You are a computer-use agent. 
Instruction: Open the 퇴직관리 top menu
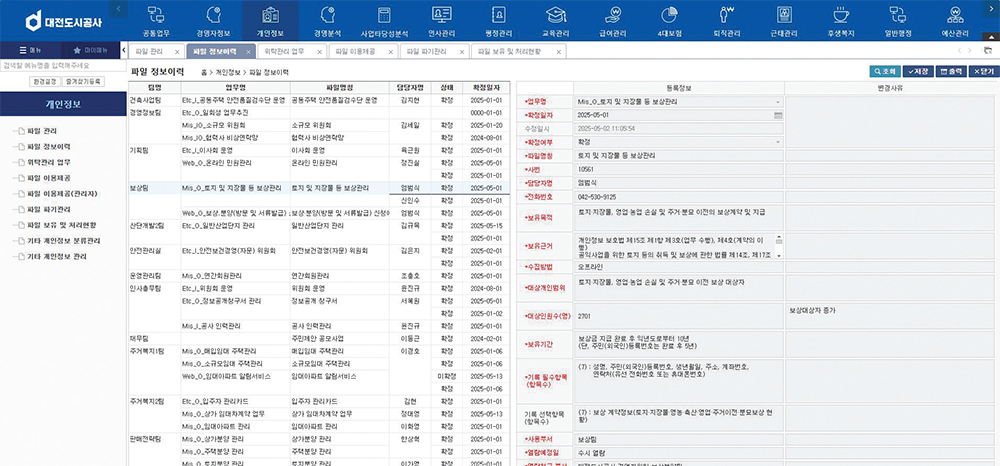coord(726,21)
